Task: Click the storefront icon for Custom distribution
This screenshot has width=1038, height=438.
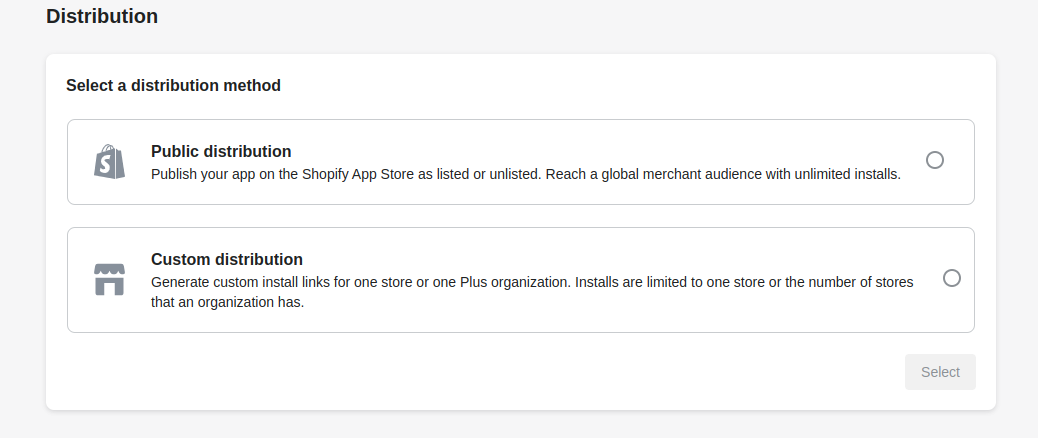Action: (109, 280)
